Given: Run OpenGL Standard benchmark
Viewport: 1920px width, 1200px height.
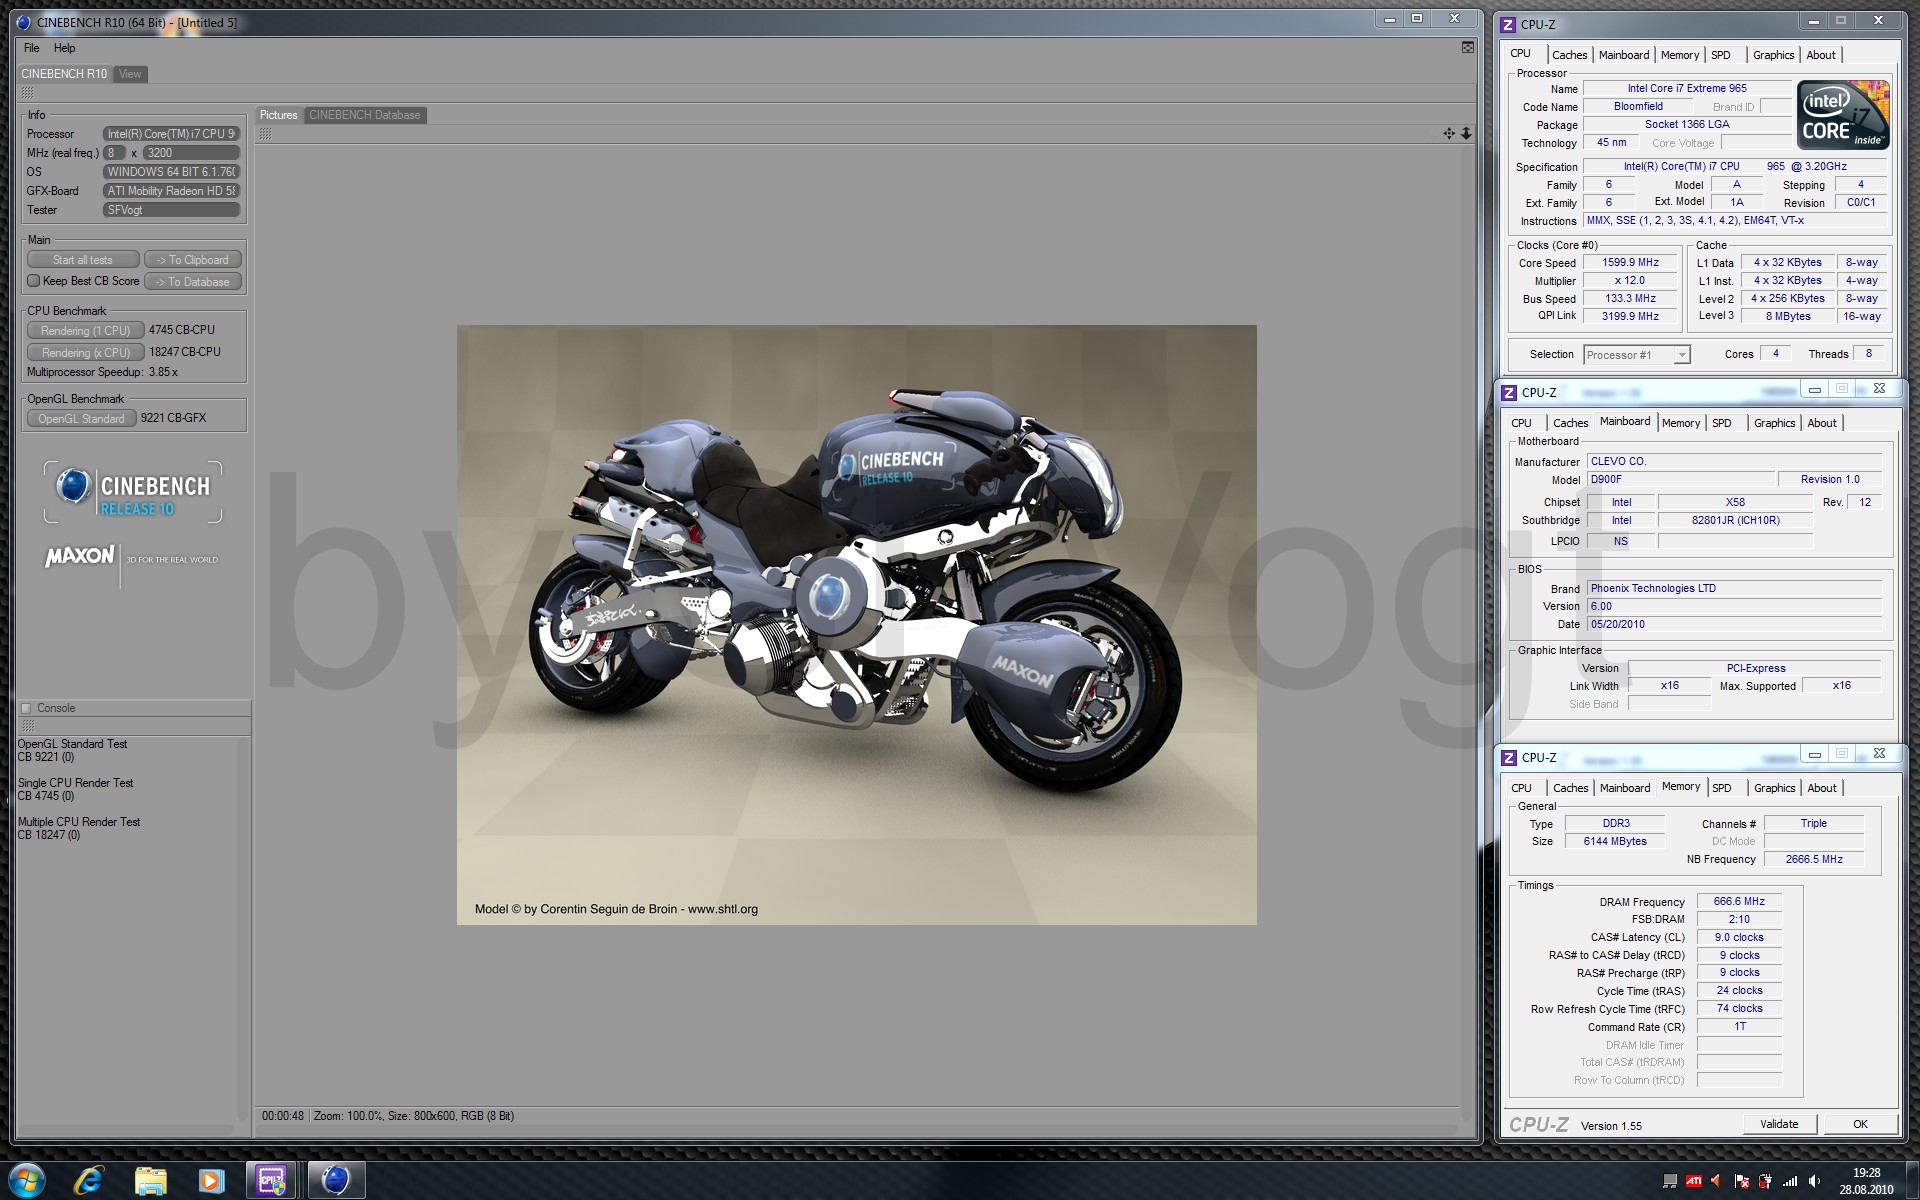Looking at the screenshot, I should (x=81, y=419).
